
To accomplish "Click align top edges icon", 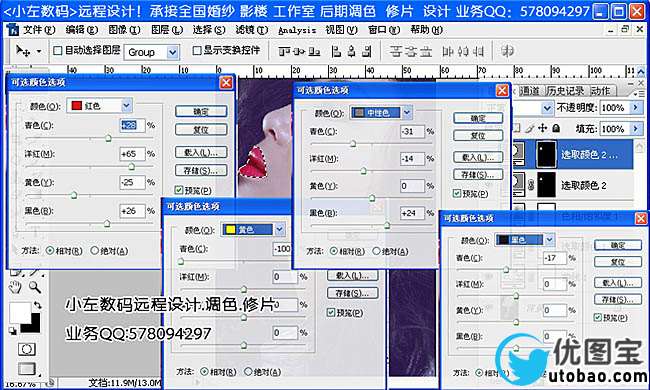I will [284, 51].
